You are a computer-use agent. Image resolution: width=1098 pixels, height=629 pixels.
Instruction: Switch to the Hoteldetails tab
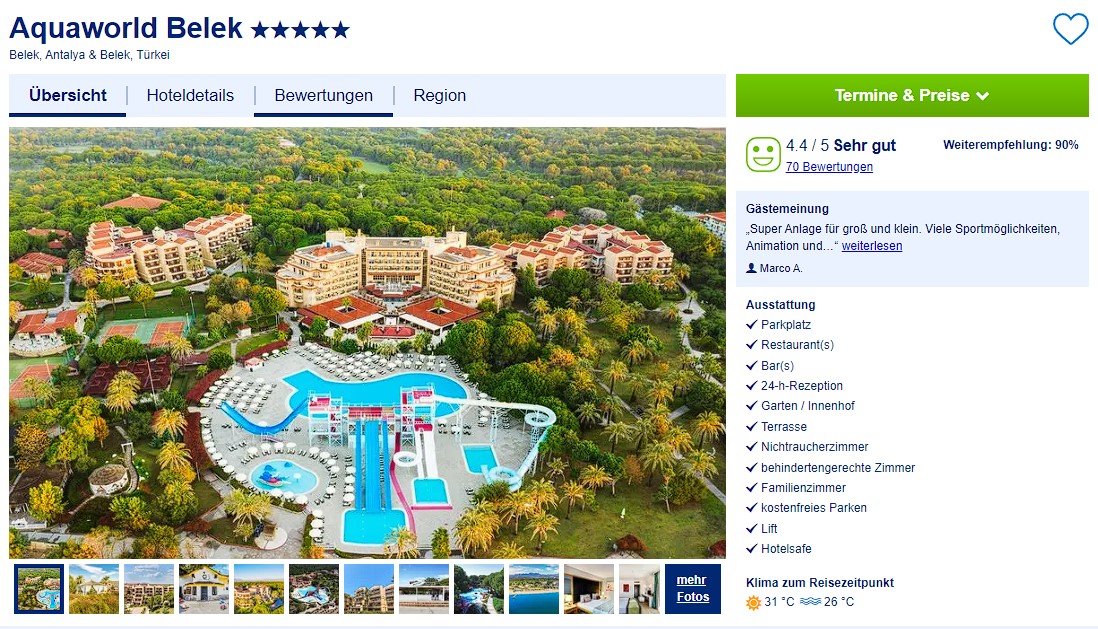coord(190,95)
